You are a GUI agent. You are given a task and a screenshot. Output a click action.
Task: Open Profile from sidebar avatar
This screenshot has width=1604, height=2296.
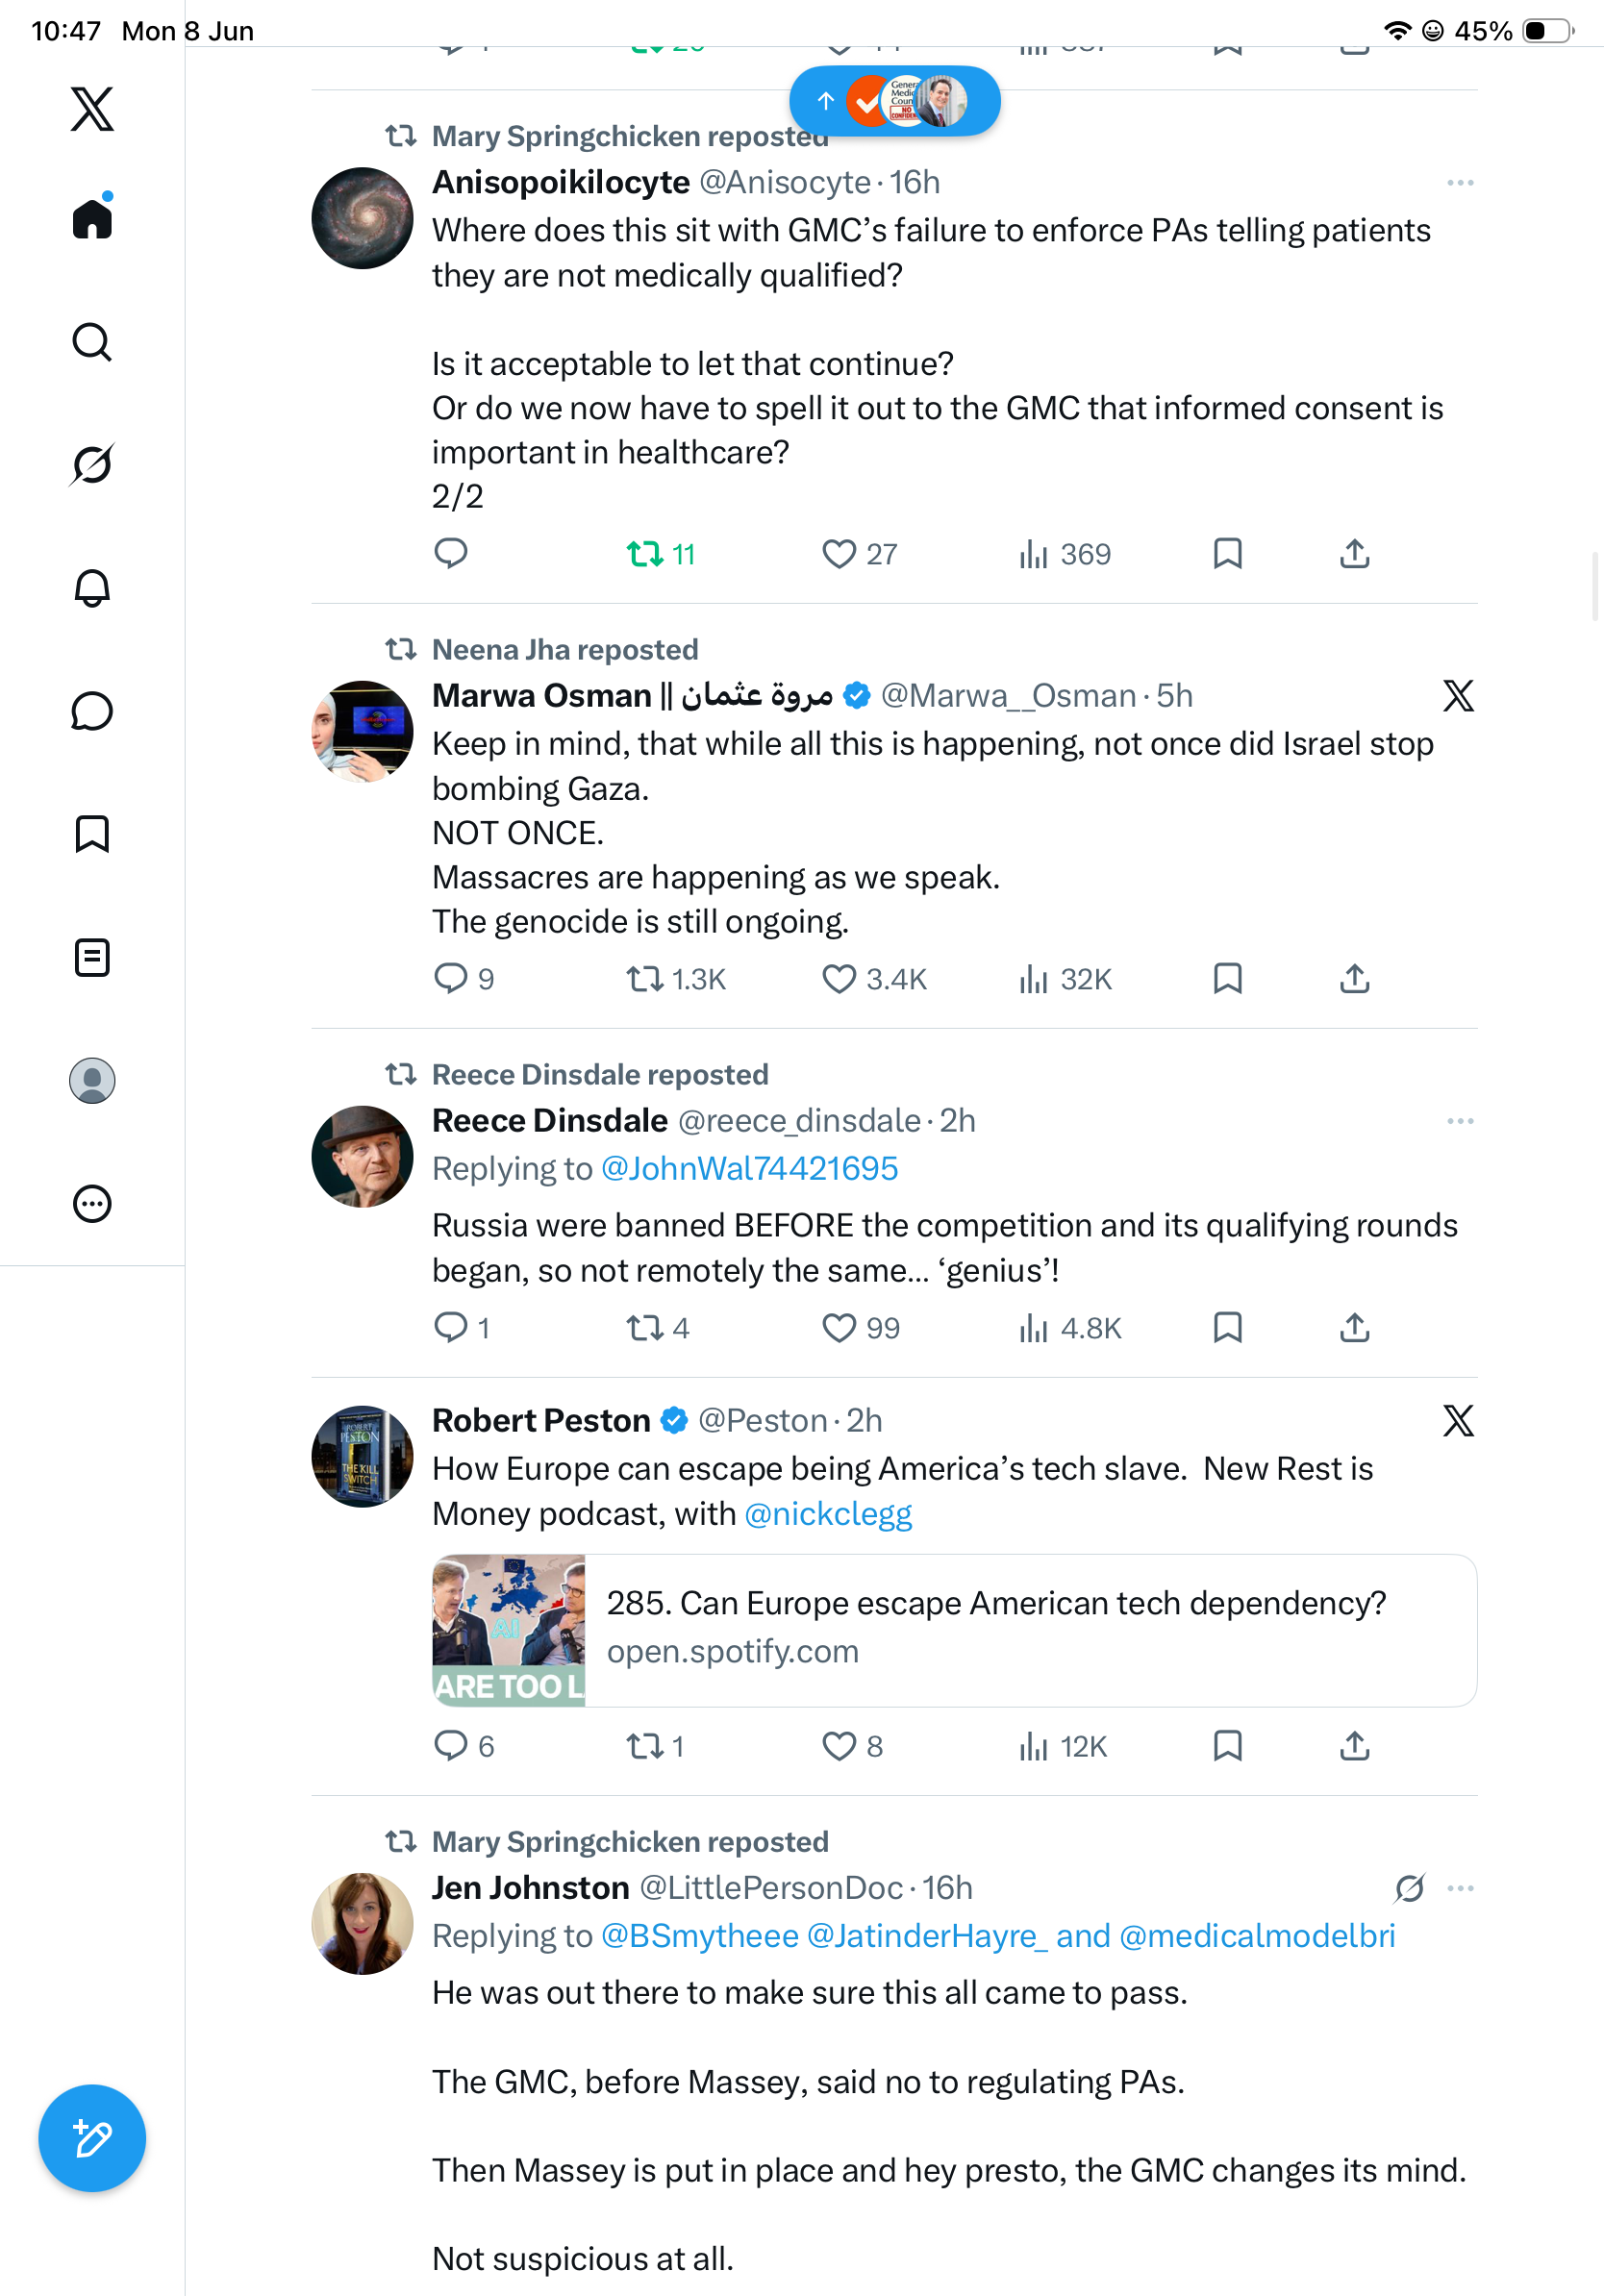[92, 1081]
